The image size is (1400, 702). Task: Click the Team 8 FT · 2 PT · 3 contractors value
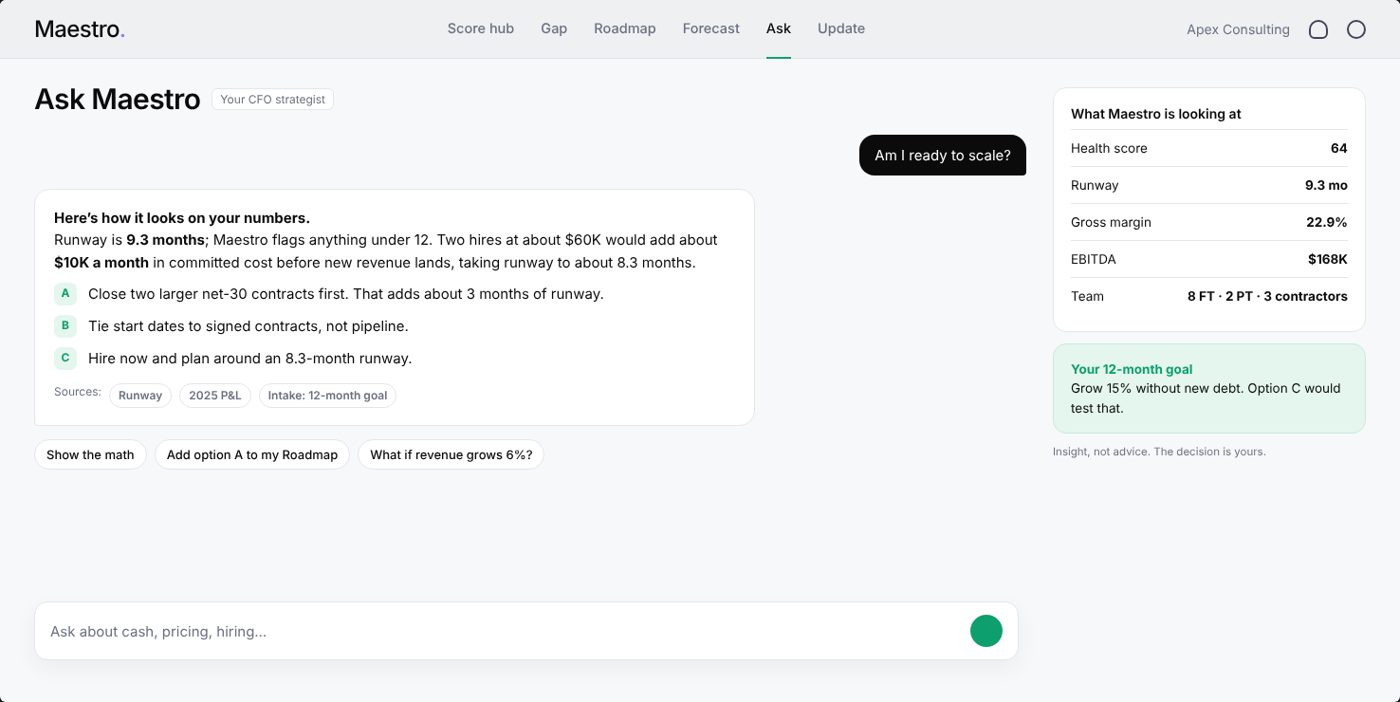1267,296
